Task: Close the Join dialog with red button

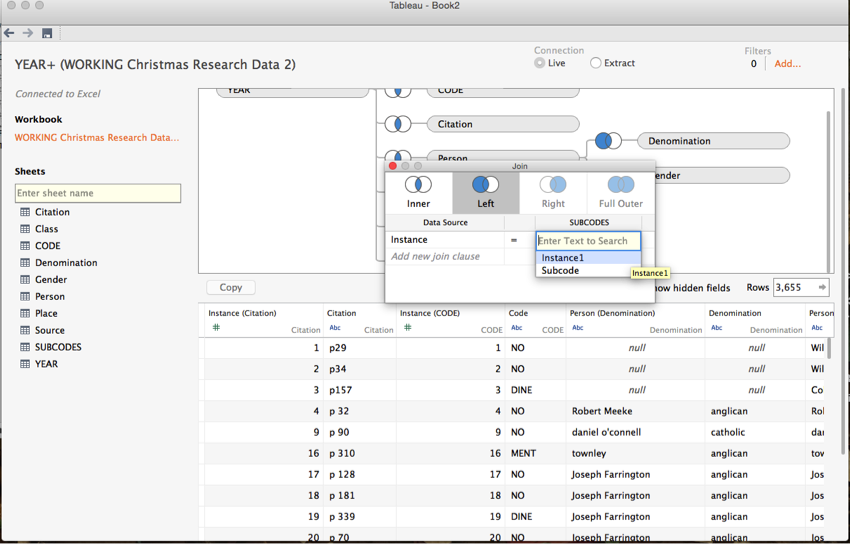Action: [393, 166]
